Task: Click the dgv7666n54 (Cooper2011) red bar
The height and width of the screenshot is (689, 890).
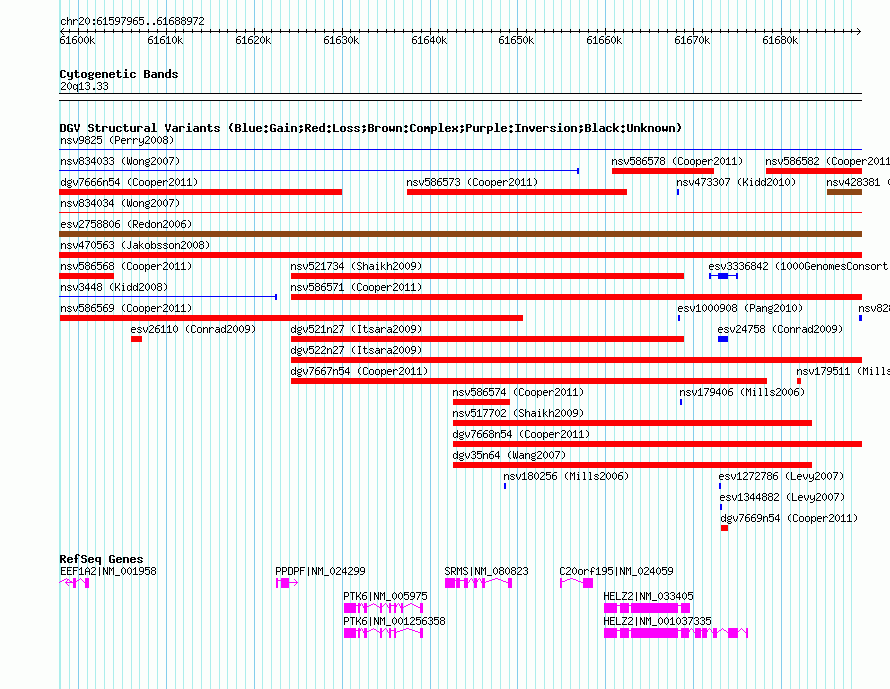Action: (201, 192)
